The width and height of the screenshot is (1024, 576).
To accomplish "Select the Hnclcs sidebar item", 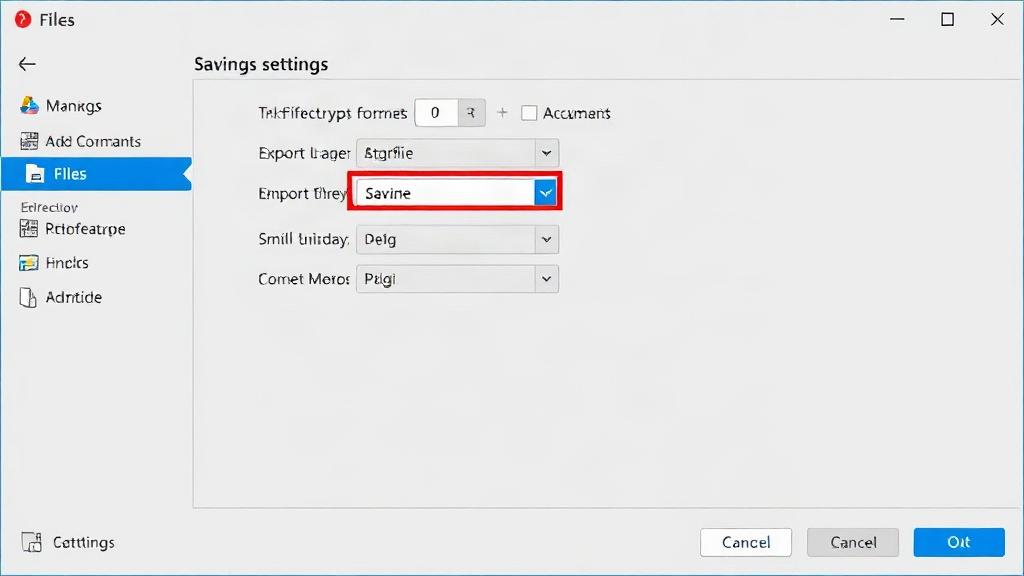I will [x=54, y=263].
